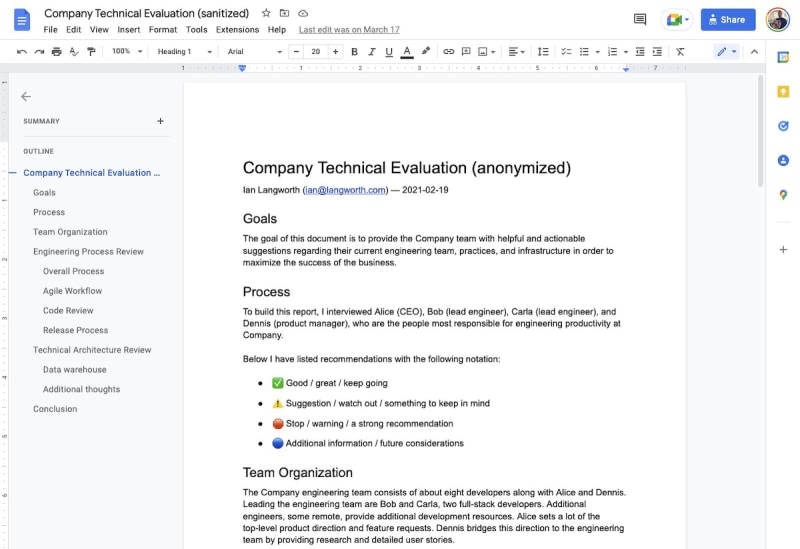Toggle bold formatting

tap(354, 52)
